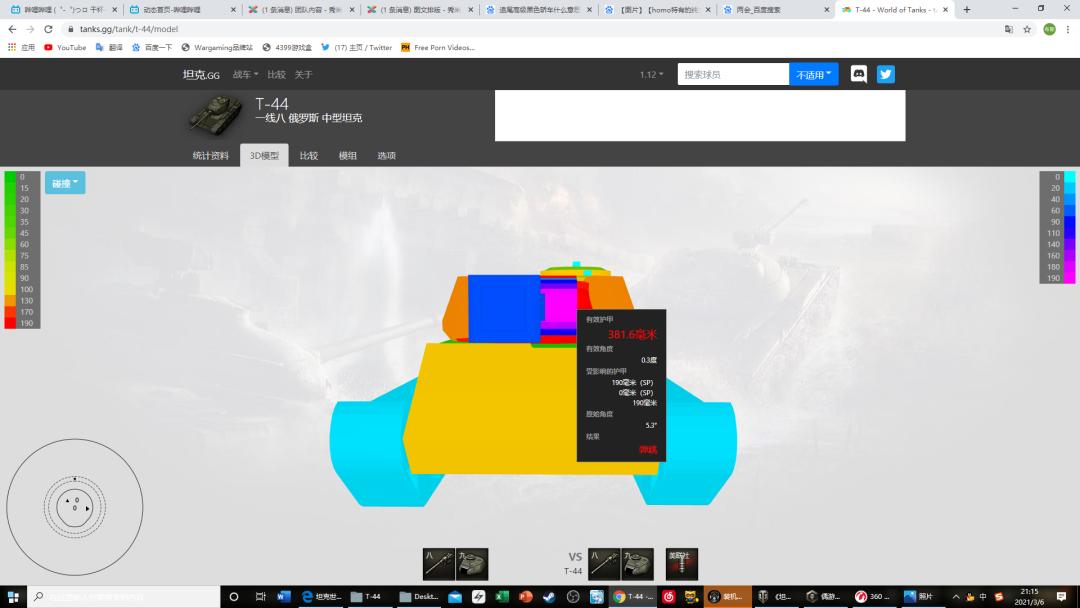Bookmark this page with star icon
This screenshot has height=608, width=1080.
[x=1027, y=29]
